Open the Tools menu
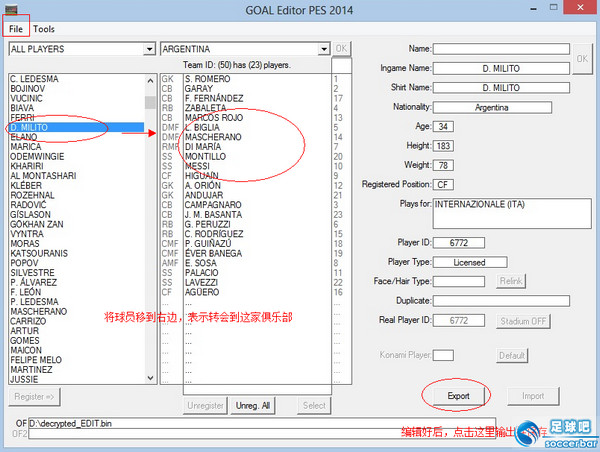Screen dimensions: 600x452 click(x=44, y=29)
